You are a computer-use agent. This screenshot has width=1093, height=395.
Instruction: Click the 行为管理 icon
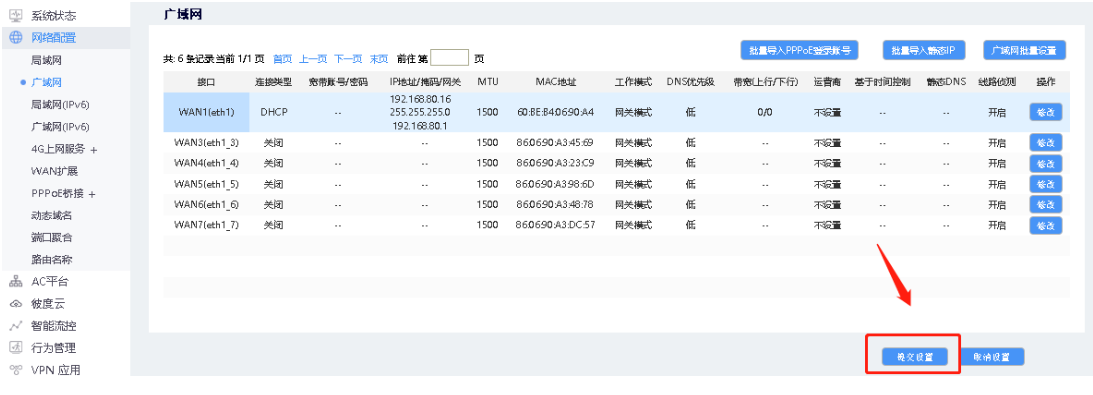[x=15, y=348]
